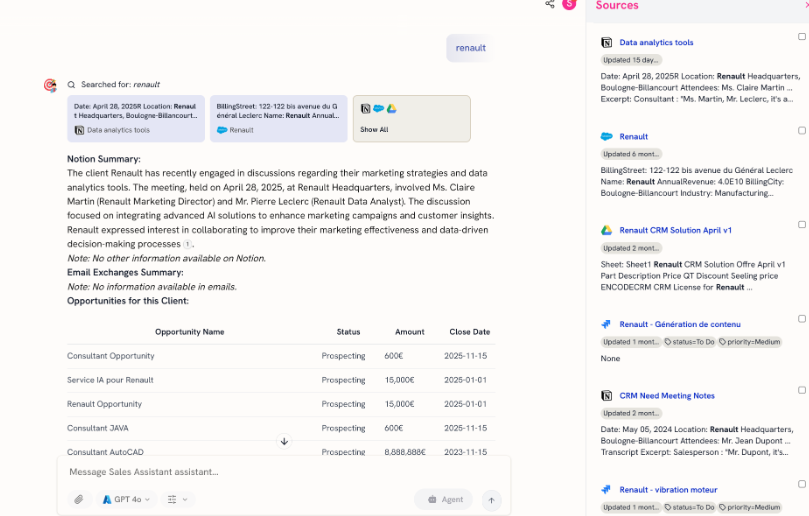Screen dimensions: 809x516
Task: Click status=To Do tag under Génération de contenu
Action: [689, 342]
